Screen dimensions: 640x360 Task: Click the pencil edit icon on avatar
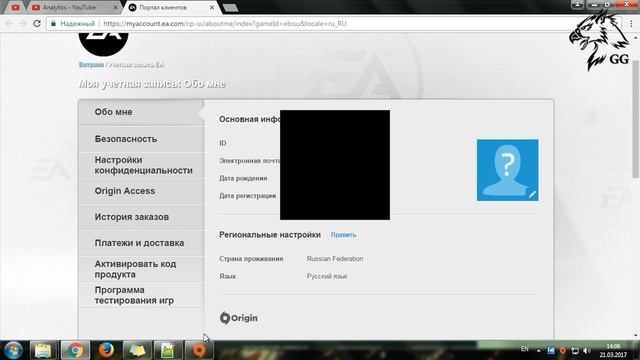tap(532, 195)
